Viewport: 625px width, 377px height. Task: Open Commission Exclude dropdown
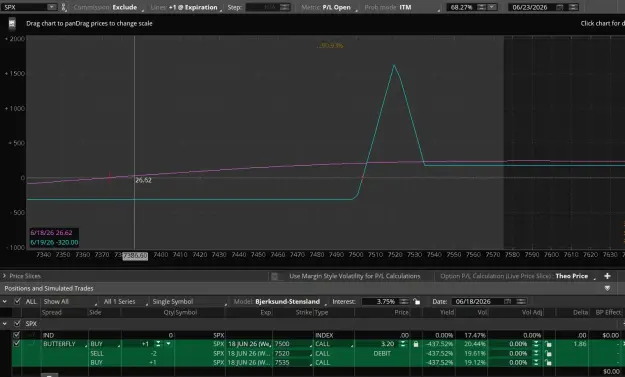[x=108, y=7]
